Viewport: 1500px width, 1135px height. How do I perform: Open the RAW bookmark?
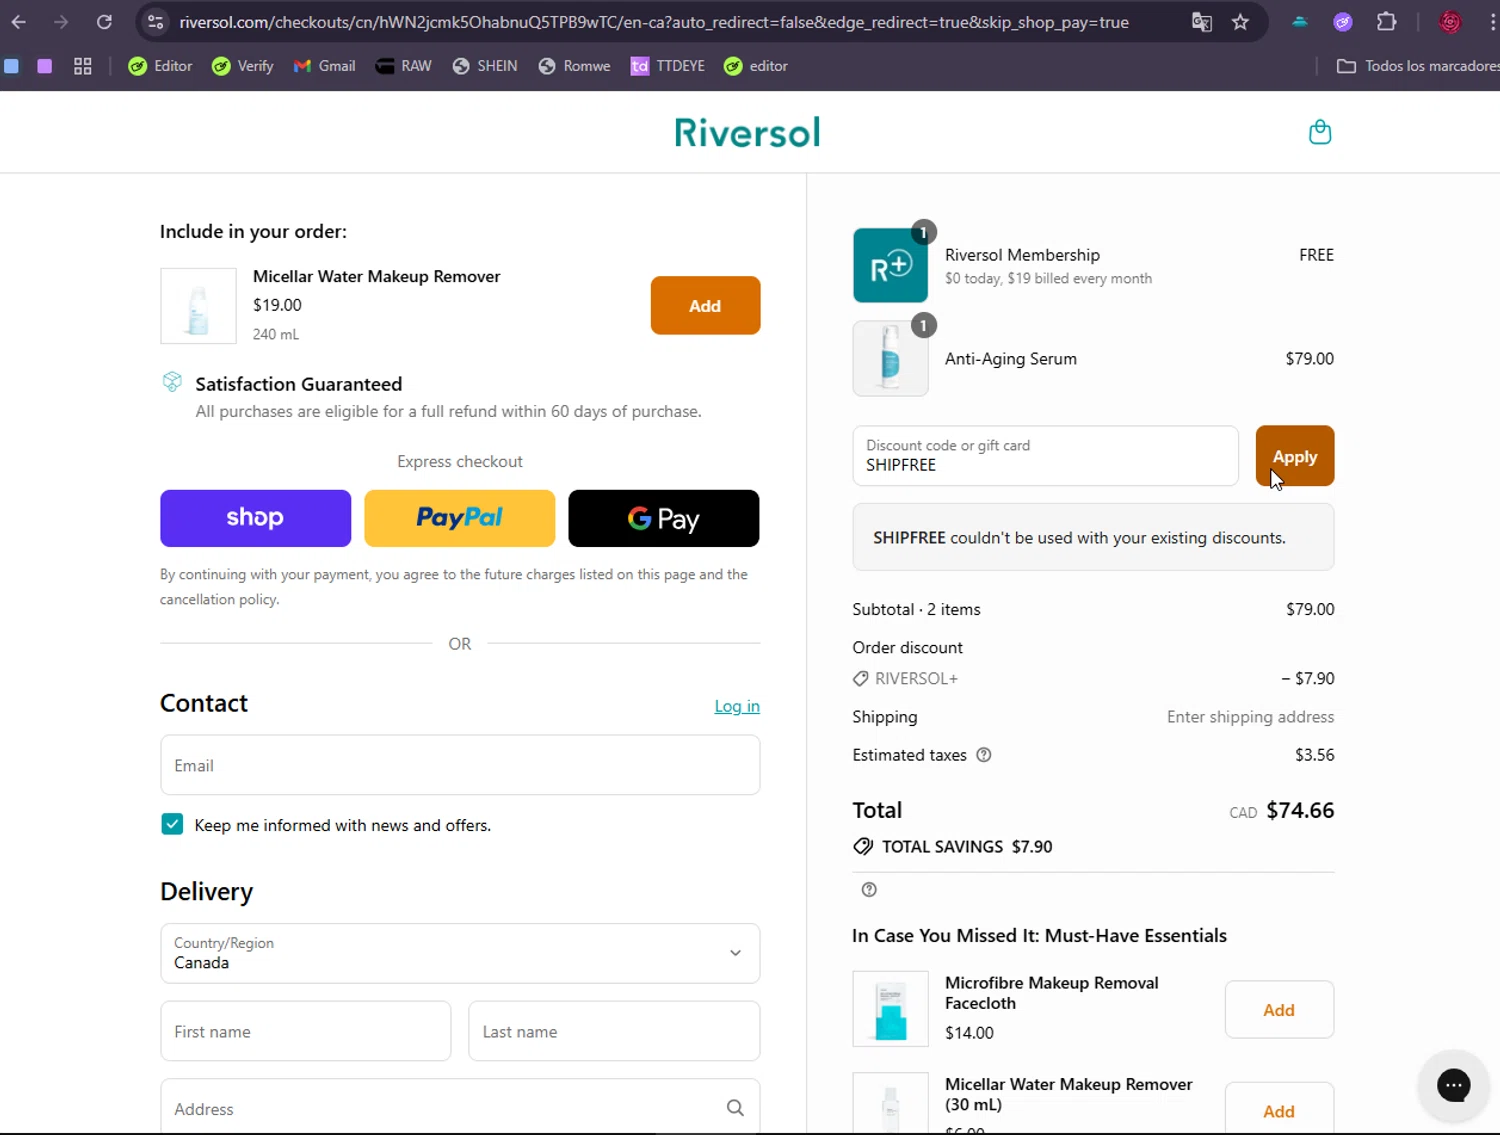[404, 66]
